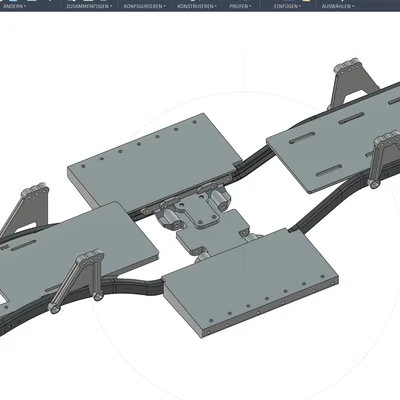Open the ZUSAMMENFÜGEN dropdown menu
The height and width of the screenshot is (400, 400).
[89, 6]
